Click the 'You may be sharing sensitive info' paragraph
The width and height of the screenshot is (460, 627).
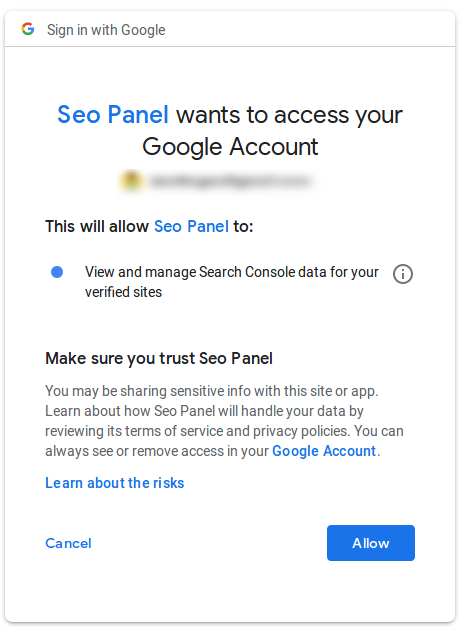(224, 421)
